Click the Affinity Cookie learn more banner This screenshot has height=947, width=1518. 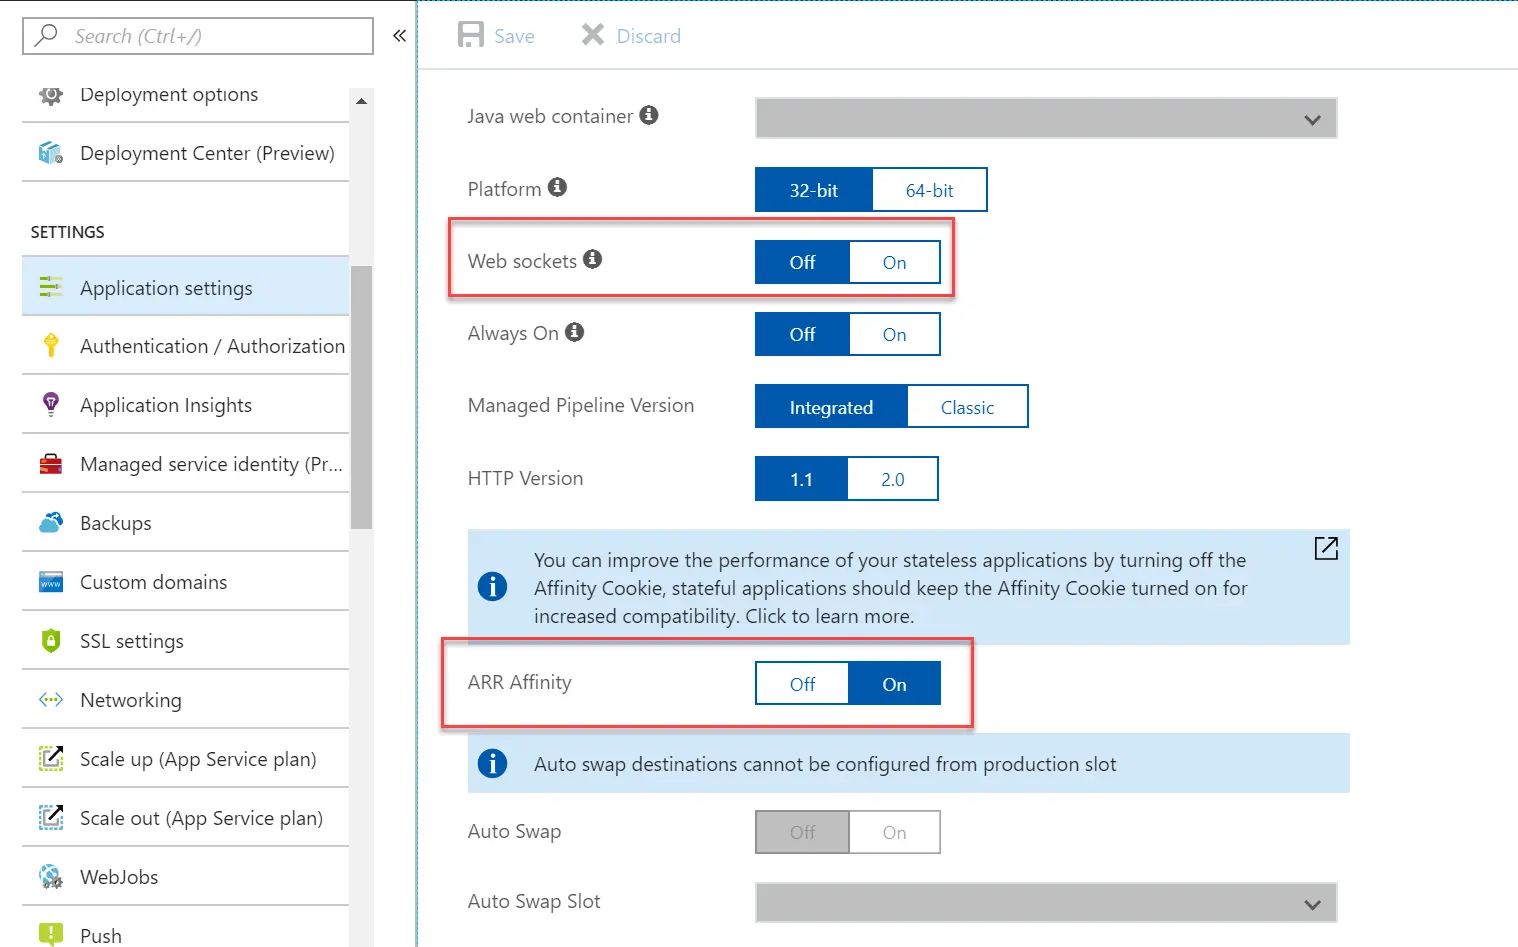(x=908, y=587)
